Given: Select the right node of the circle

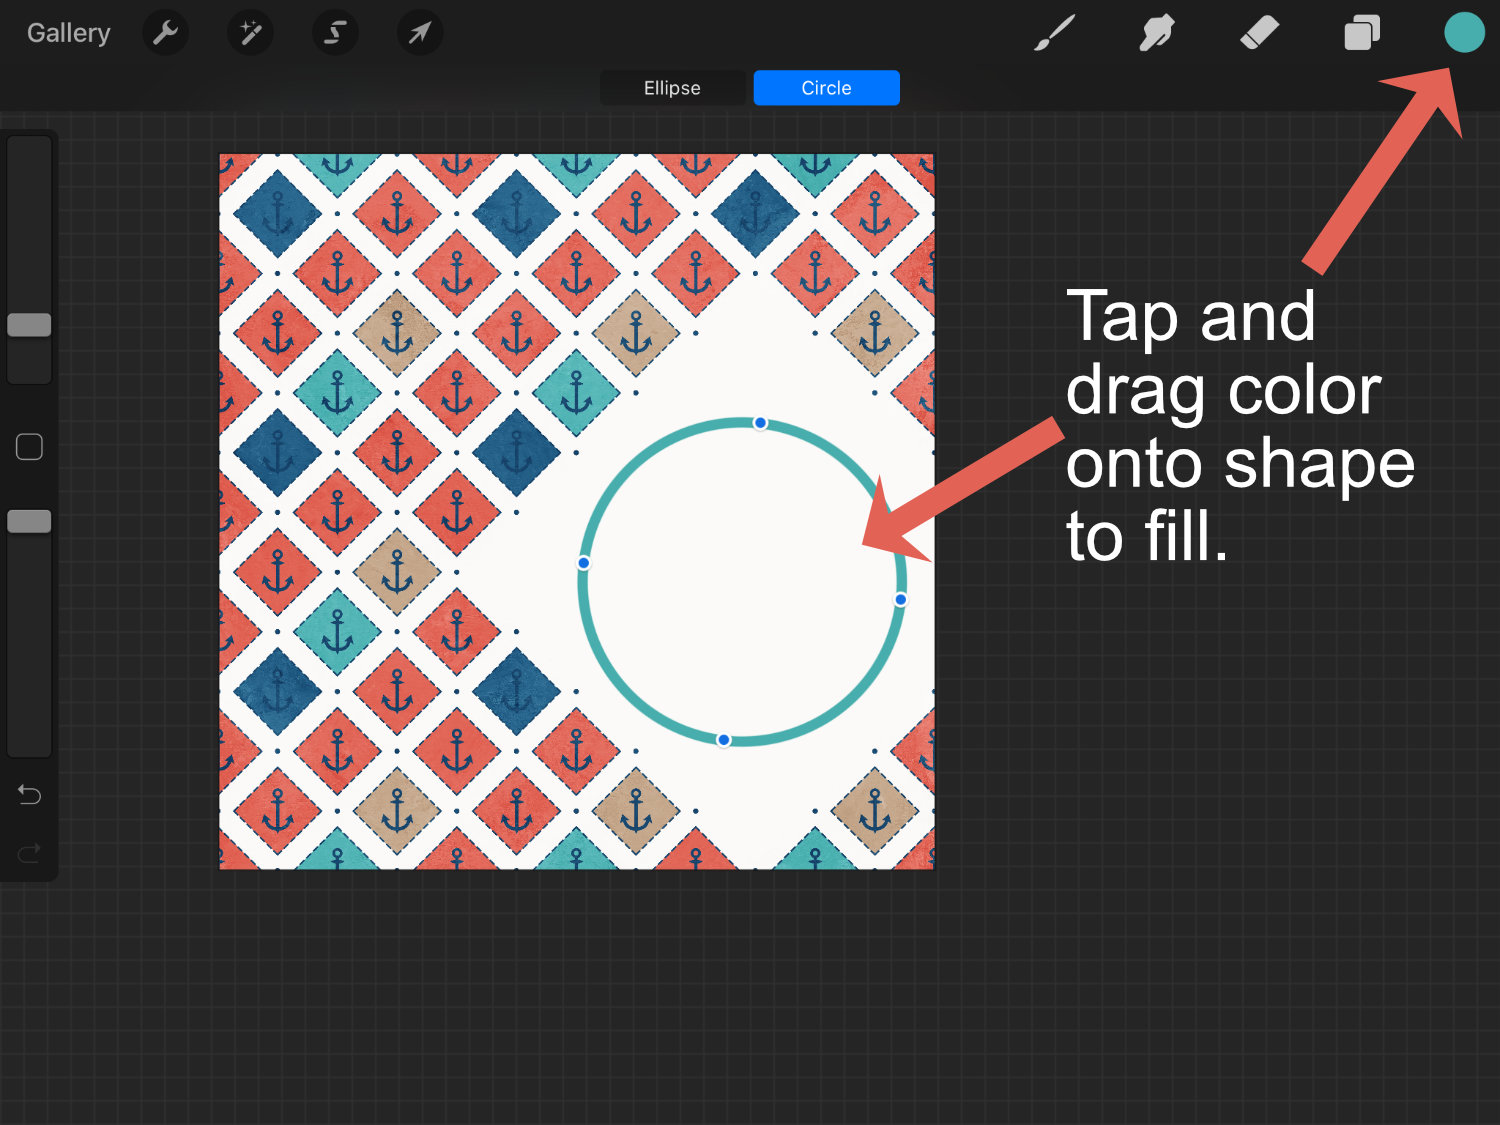Looking at the screenshot, I should [900, 599].
